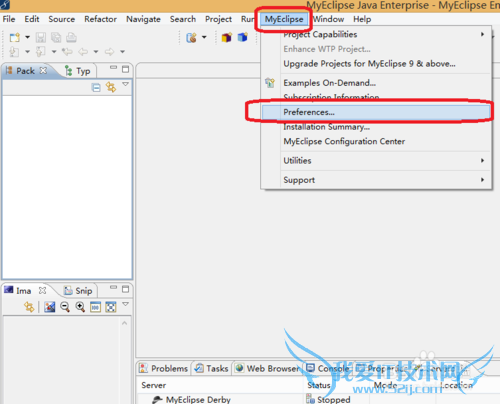
Task: Collapse All in Package Explorer
Action: click(x=96, y=88)
